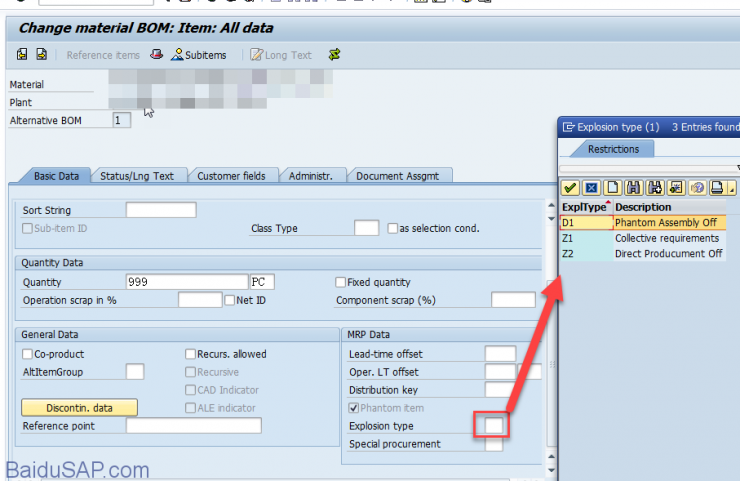Click the red hat icon beside Reference items
740x481 pixels.
point(156,55)
